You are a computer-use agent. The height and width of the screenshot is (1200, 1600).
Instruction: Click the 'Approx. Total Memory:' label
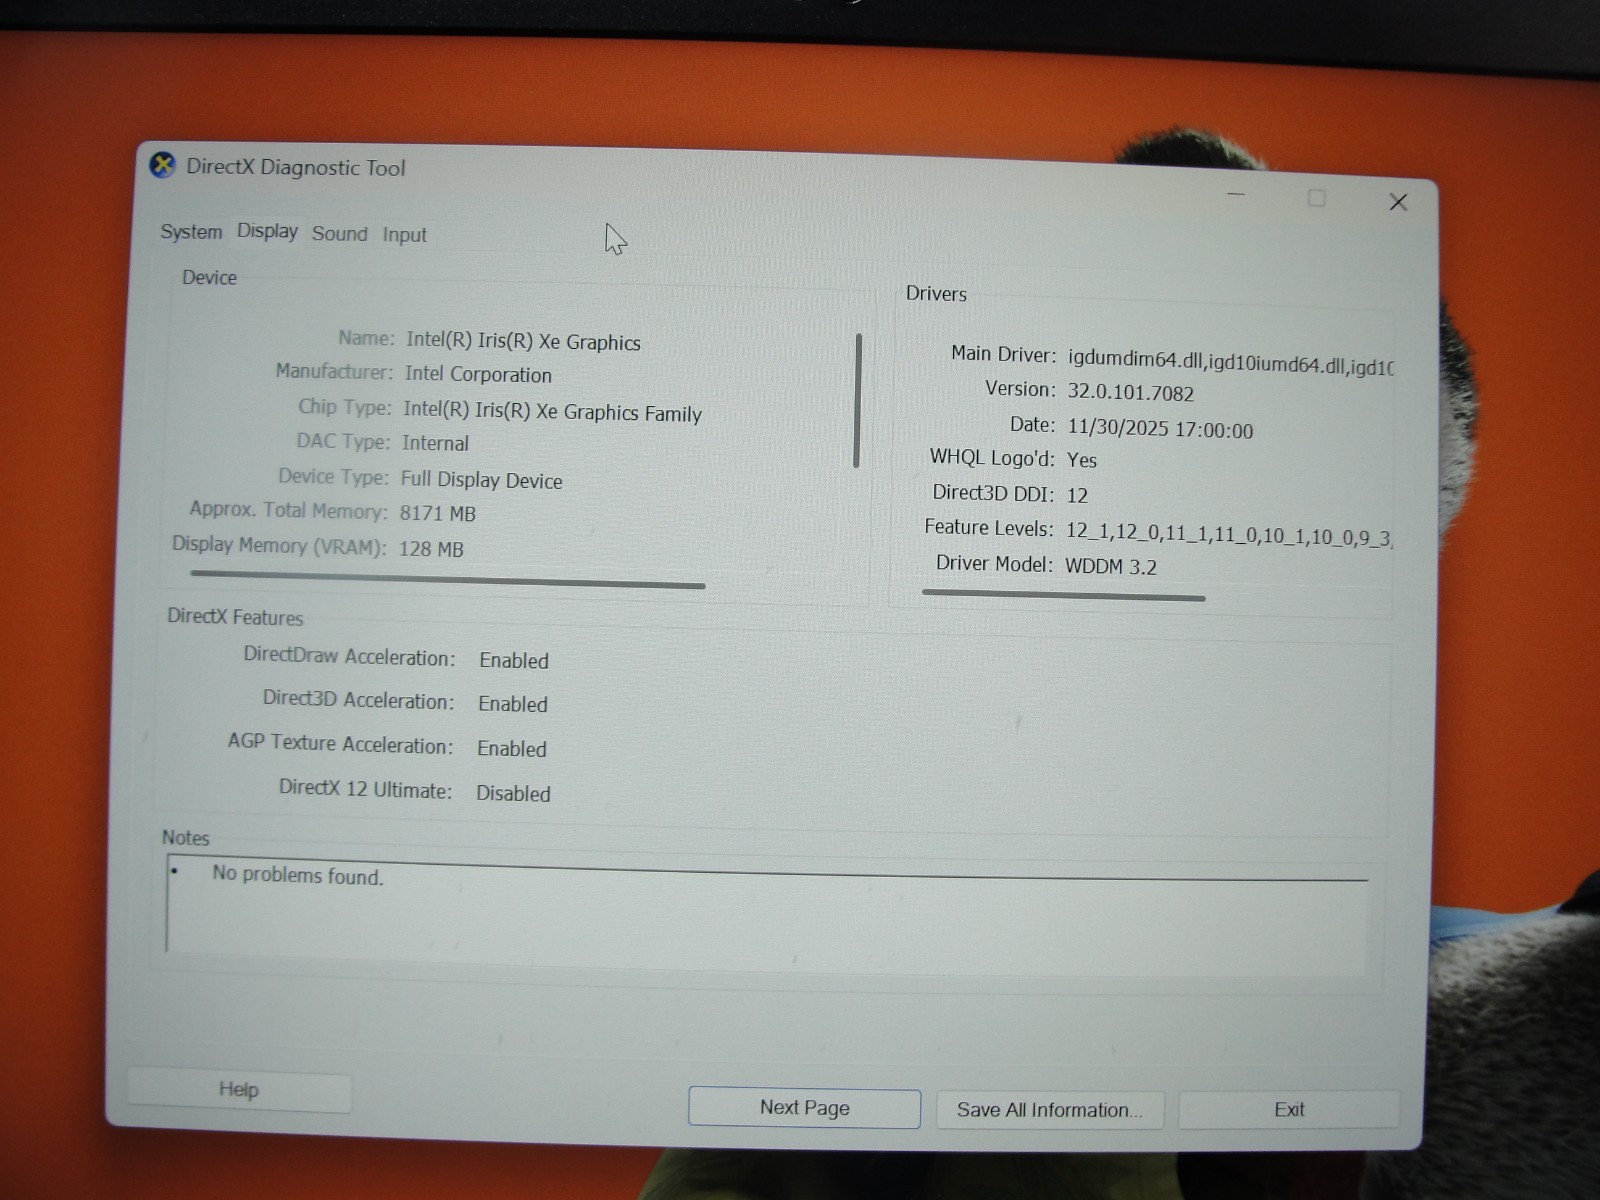288,510
